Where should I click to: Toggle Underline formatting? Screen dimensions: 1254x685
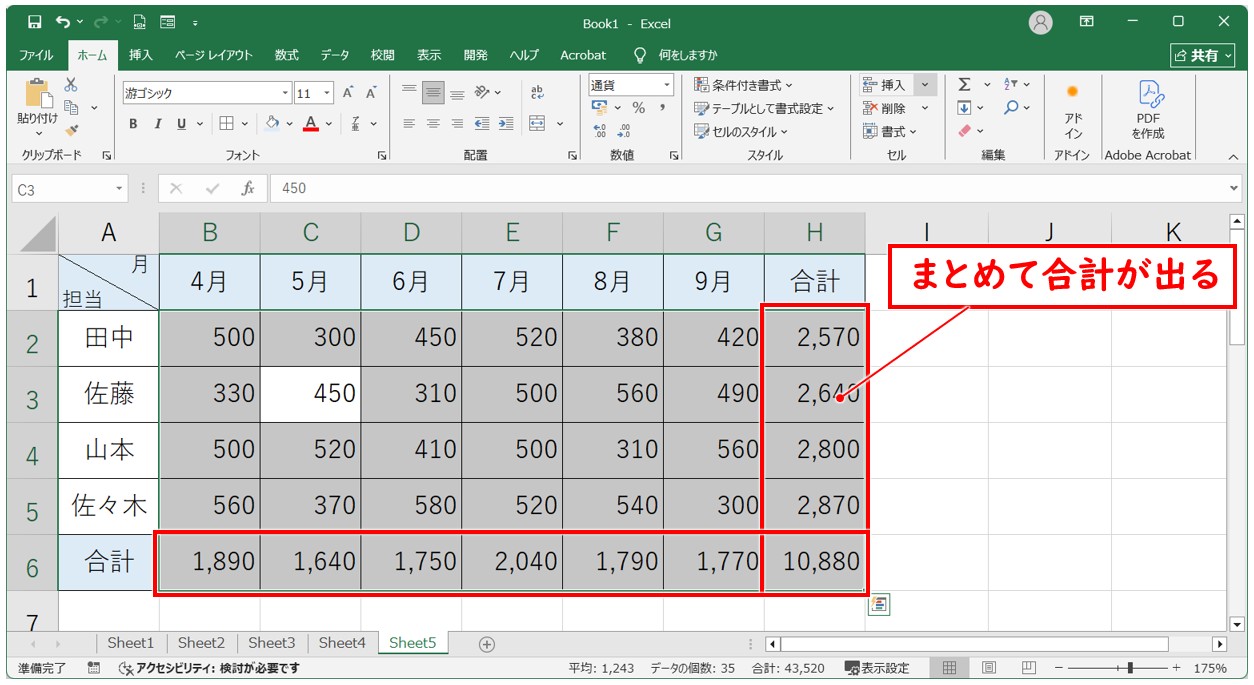click(182, 124)
